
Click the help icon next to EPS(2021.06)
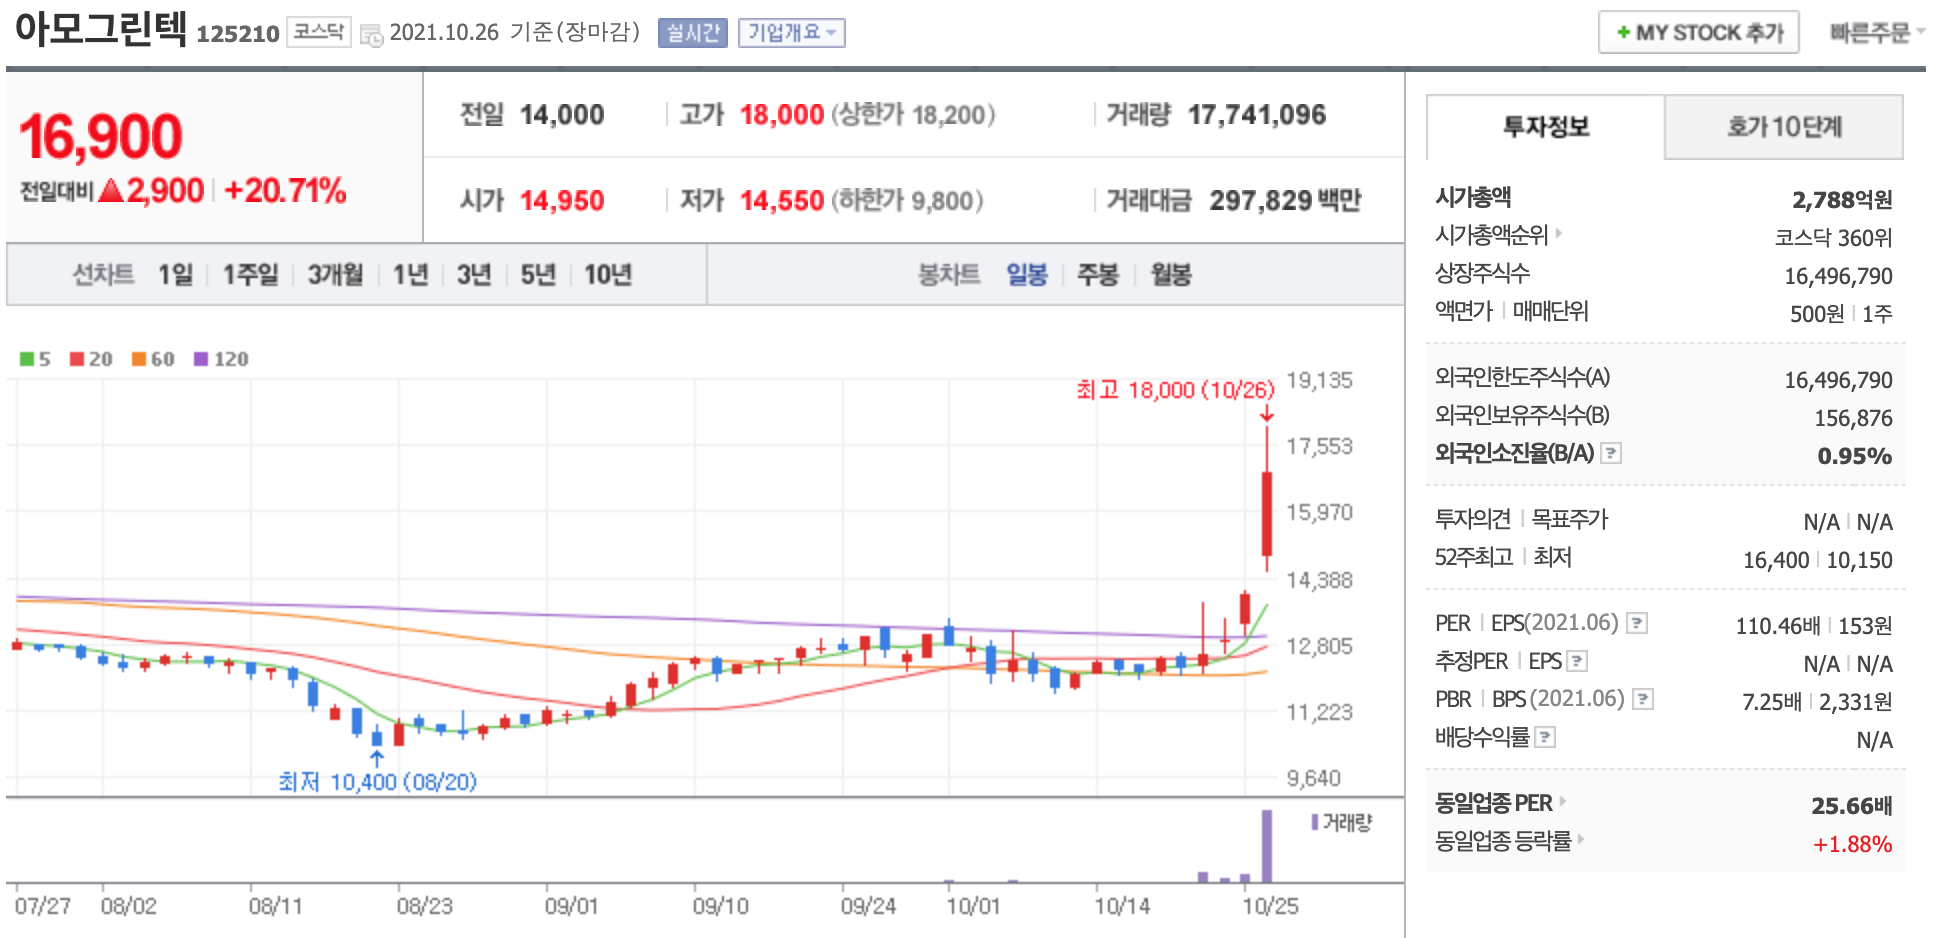pyautogui.click(x=1636, y=623)
